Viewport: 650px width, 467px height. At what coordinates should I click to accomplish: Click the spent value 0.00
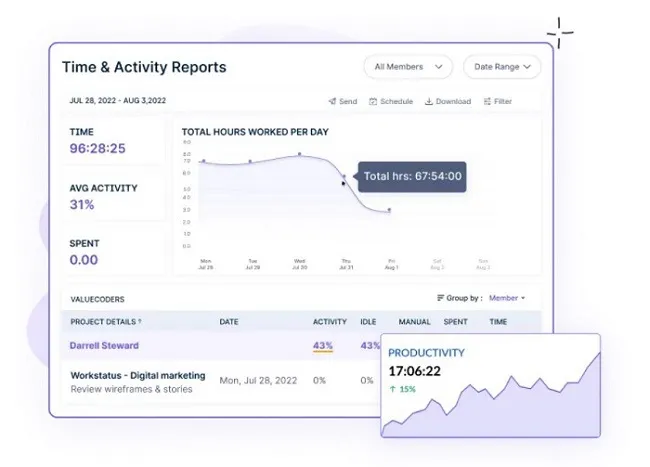coord(84,260)
